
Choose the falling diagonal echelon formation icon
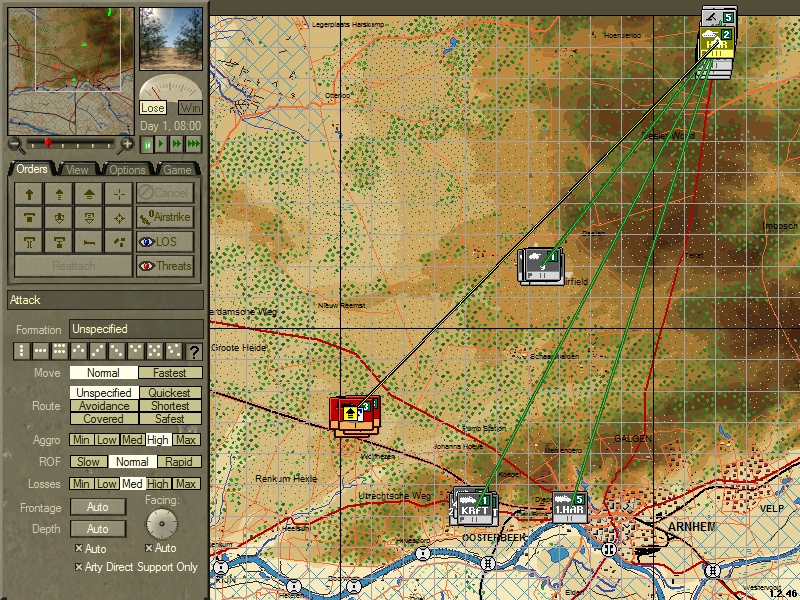click(x=117, y=351)
